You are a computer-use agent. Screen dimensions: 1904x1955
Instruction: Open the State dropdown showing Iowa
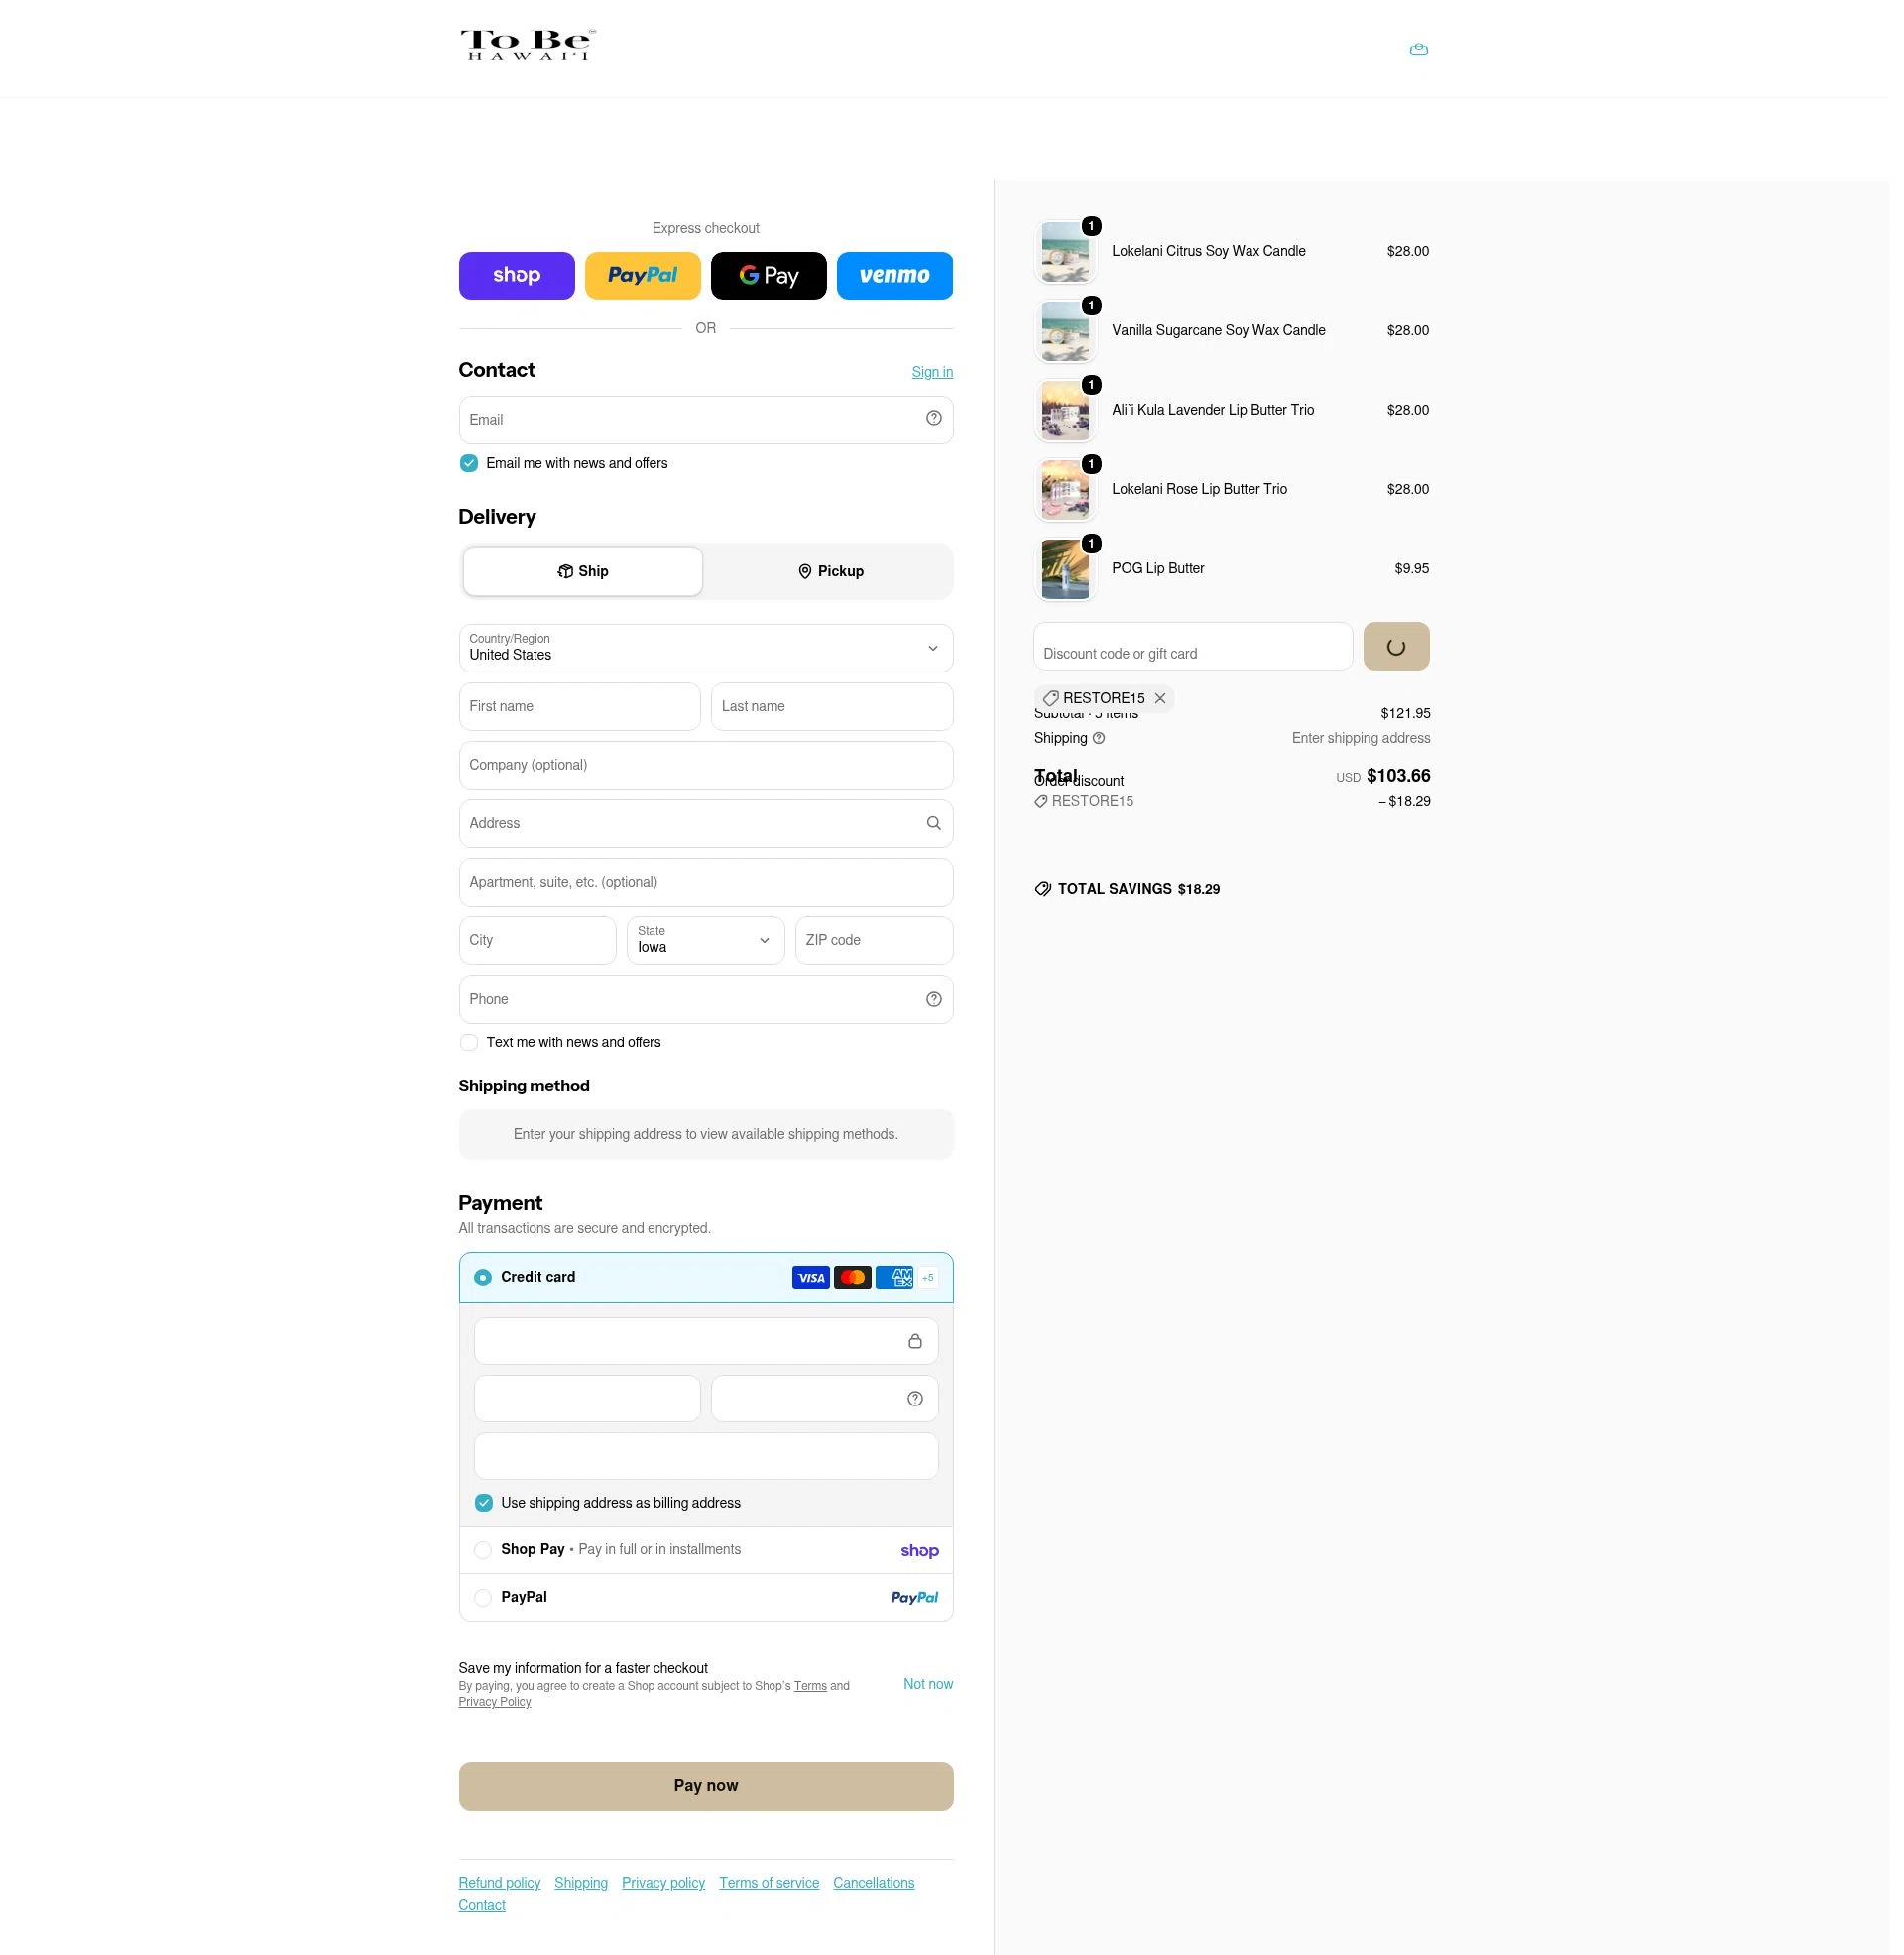pos(705,941)
